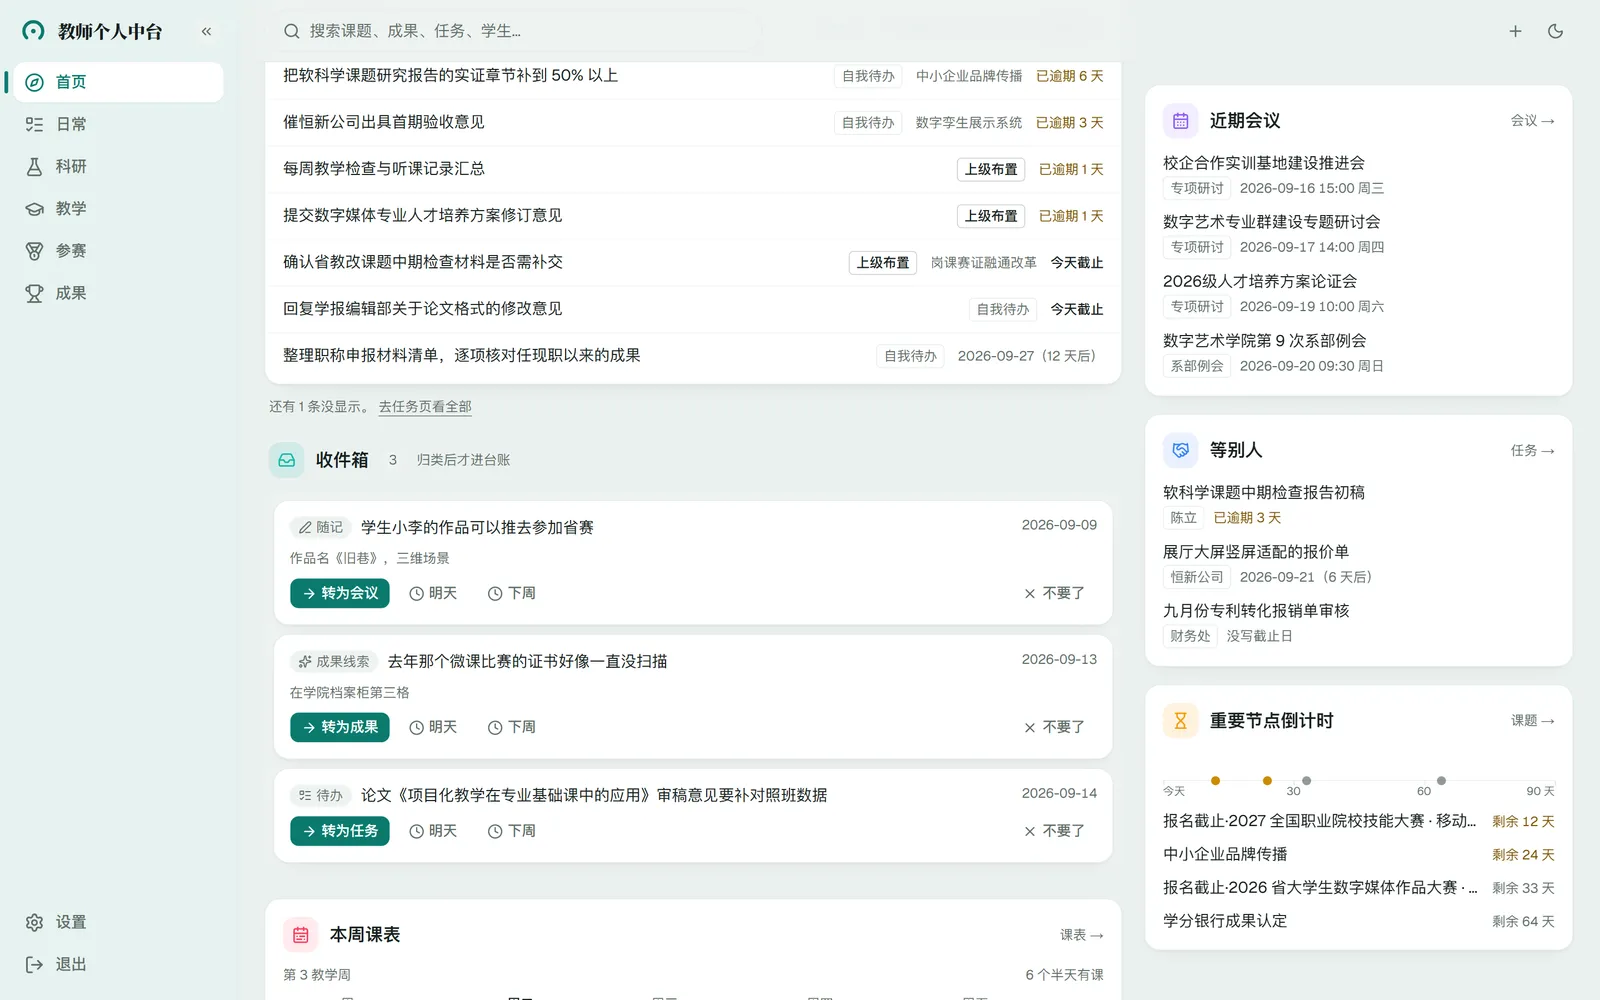Screen dimensions: 1600x1000
Task: Open 日常 in the sidebar
Action: tap(118, 124)
